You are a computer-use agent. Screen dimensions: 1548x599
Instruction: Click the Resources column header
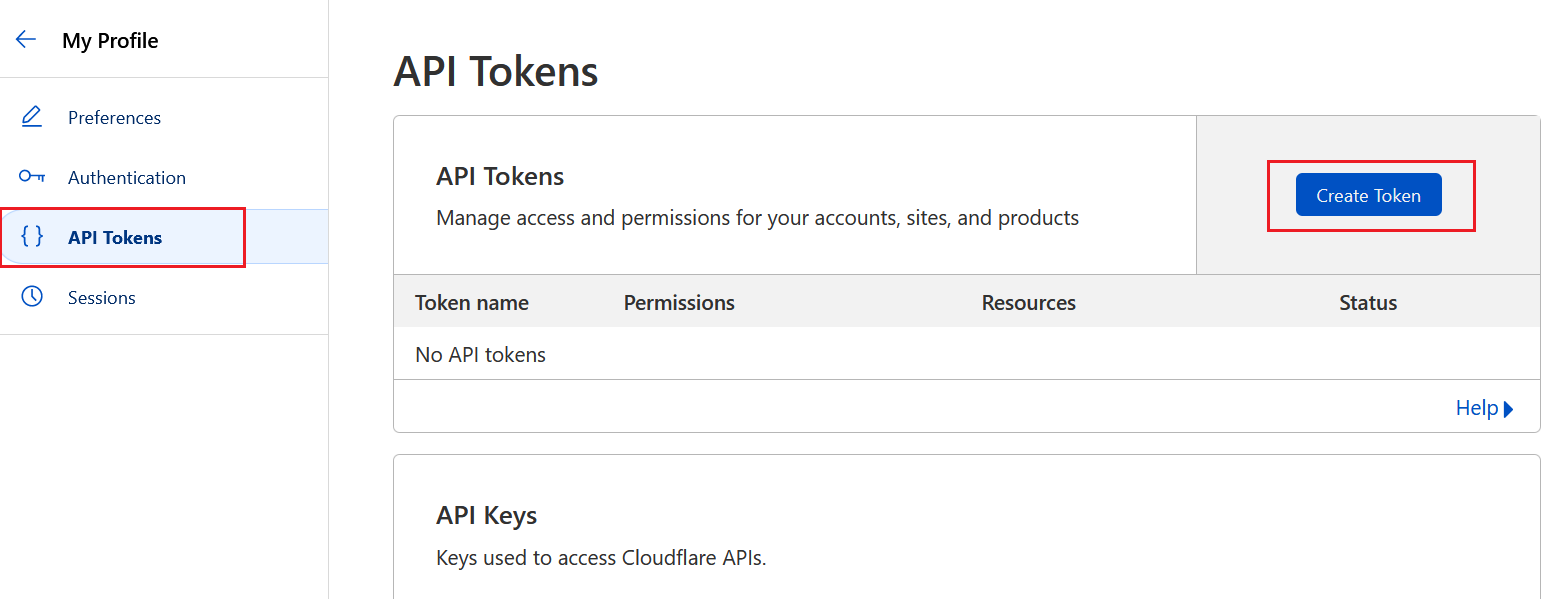pyautogui.click(x=1028, y=303)
